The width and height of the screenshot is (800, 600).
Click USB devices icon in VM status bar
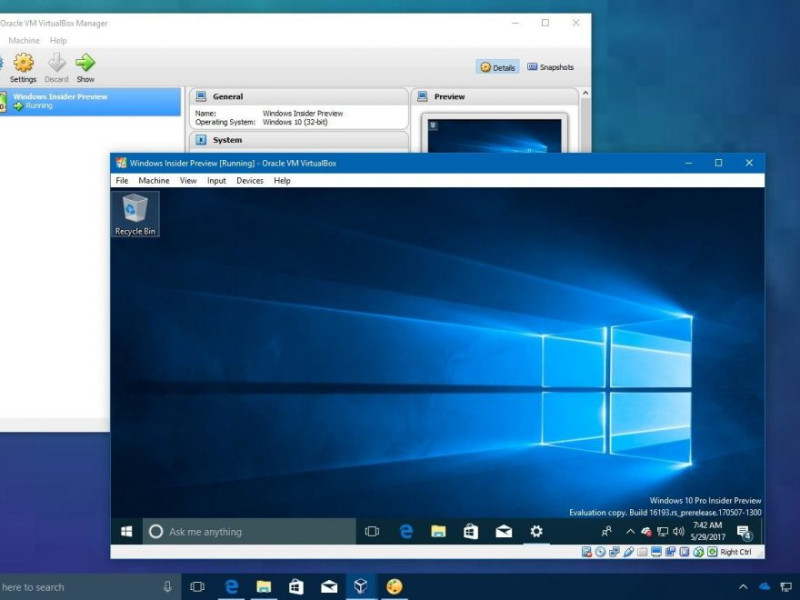(x=629, y=552)
